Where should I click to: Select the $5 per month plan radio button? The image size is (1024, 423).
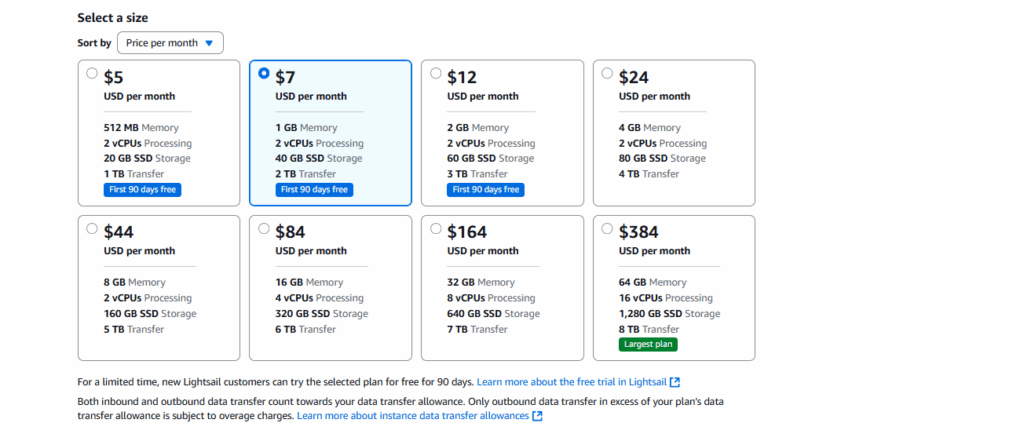[92, 73]
